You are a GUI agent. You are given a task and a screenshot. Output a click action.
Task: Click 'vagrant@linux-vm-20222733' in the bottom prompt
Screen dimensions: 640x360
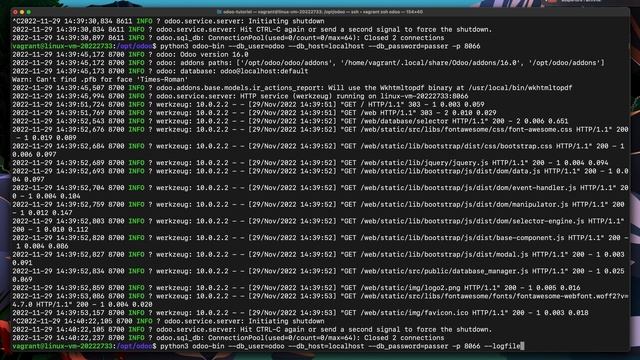(x=62, y=346)
